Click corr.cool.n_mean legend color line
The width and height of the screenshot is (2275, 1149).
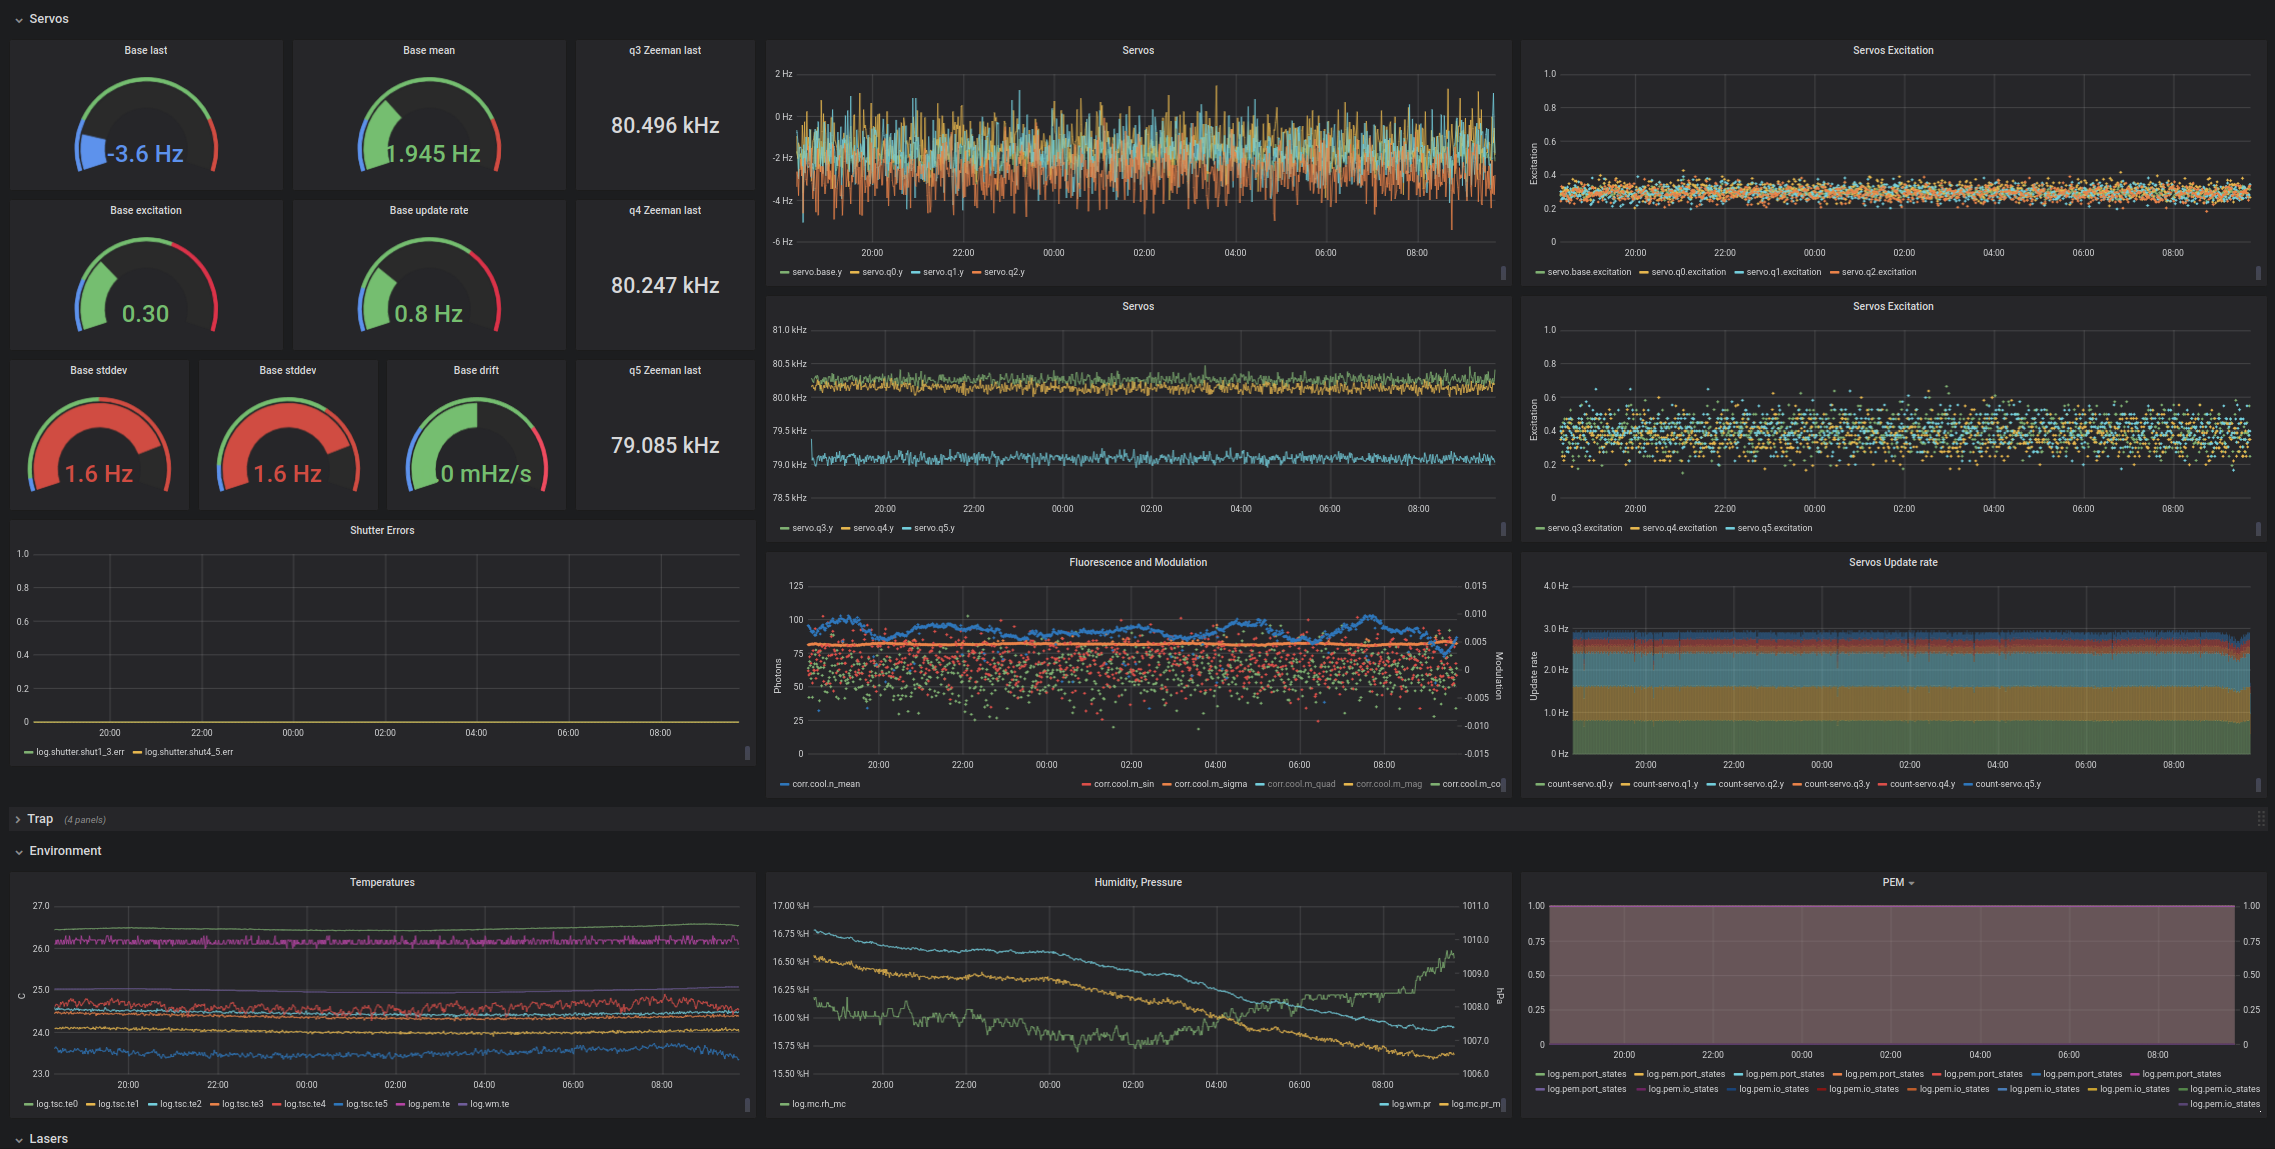click(784, 784)
